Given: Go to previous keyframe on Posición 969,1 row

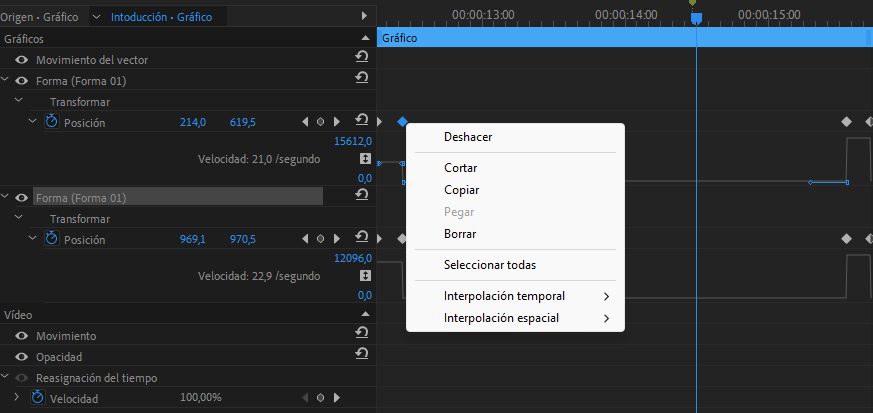Looking at the screenshot, I should (305, 240).
